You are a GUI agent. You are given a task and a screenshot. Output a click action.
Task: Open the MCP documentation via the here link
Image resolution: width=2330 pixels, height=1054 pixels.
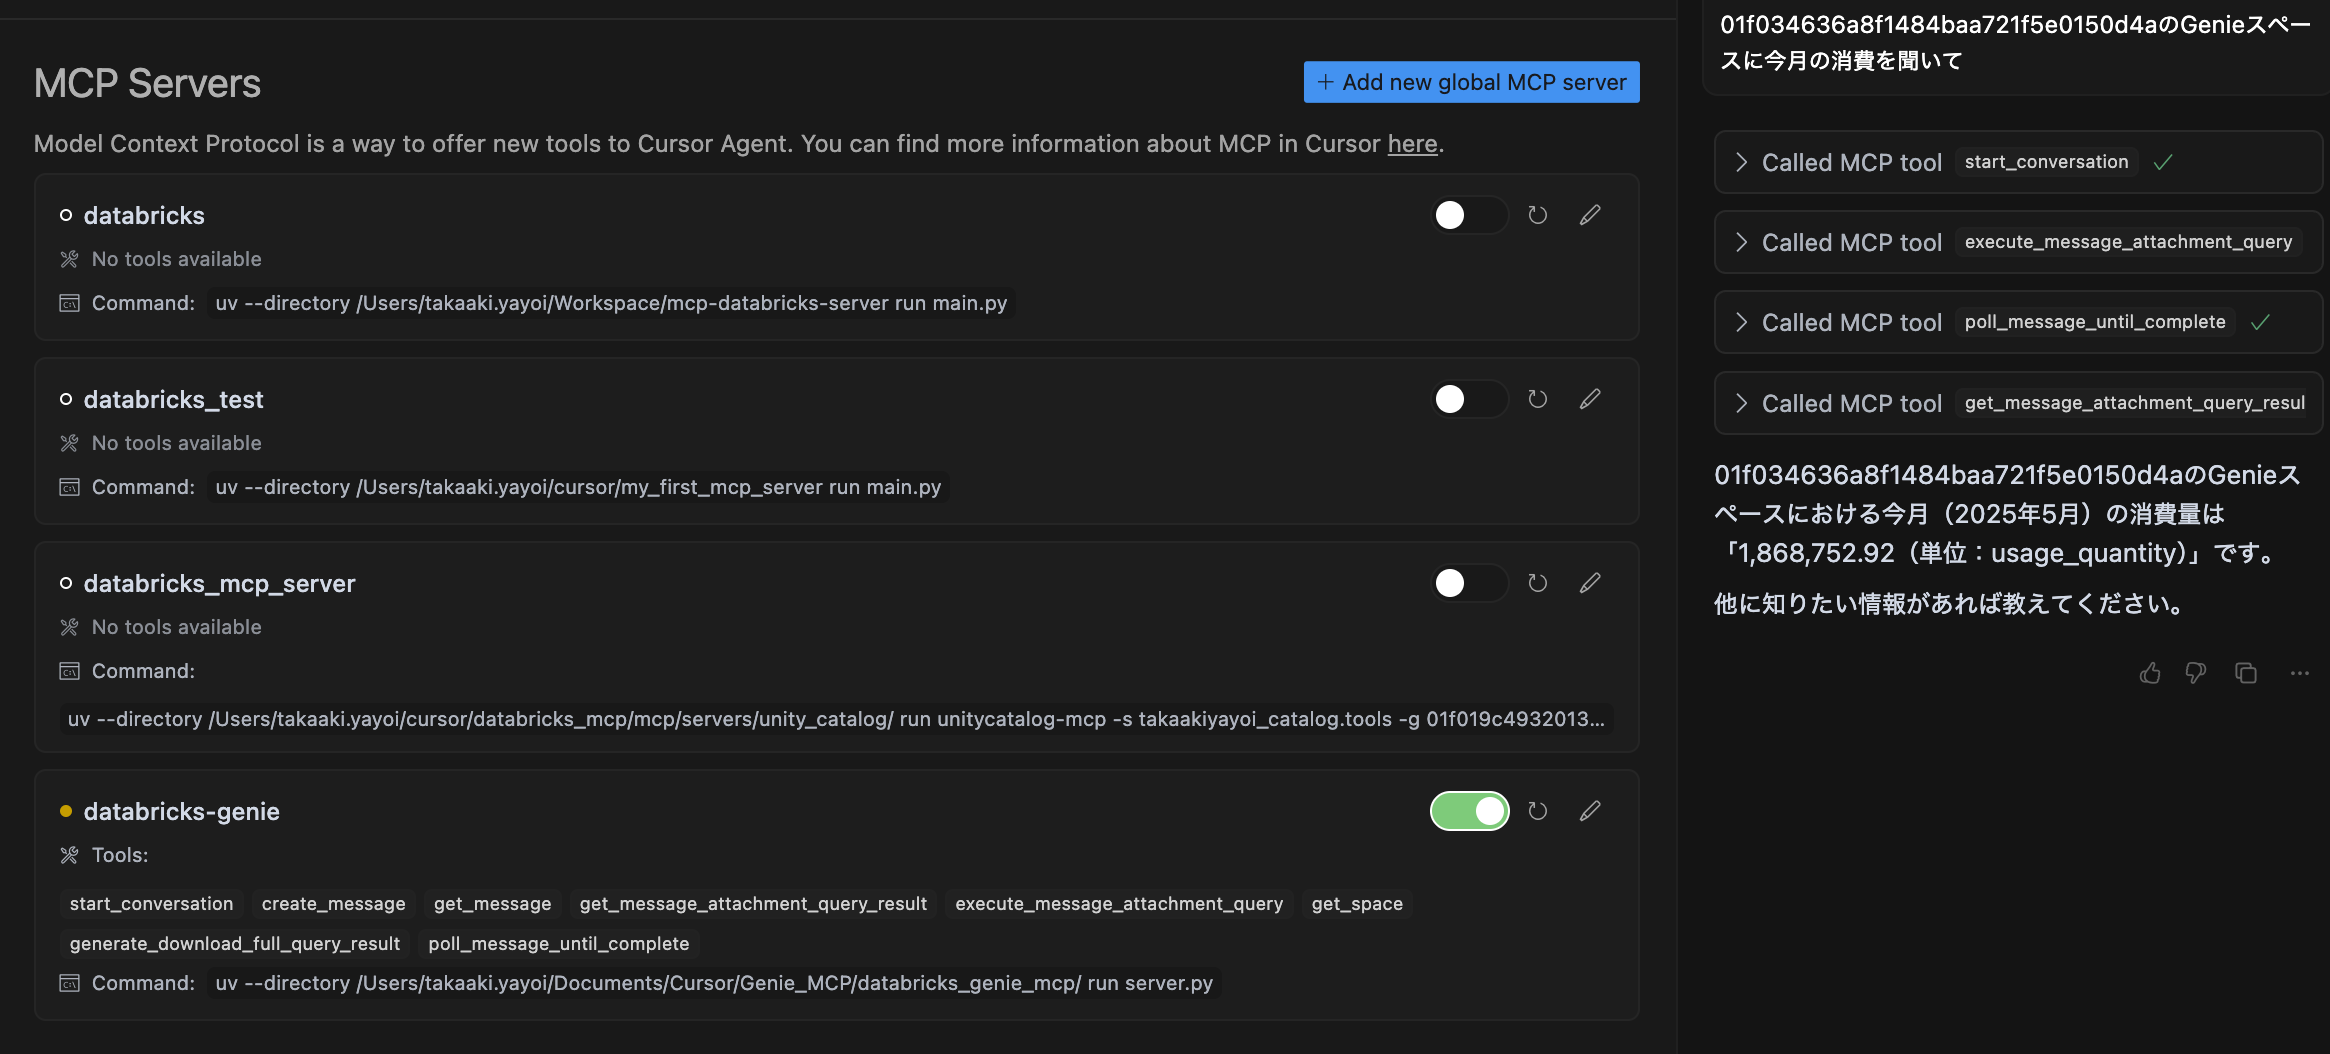(x=1411, y=143)
